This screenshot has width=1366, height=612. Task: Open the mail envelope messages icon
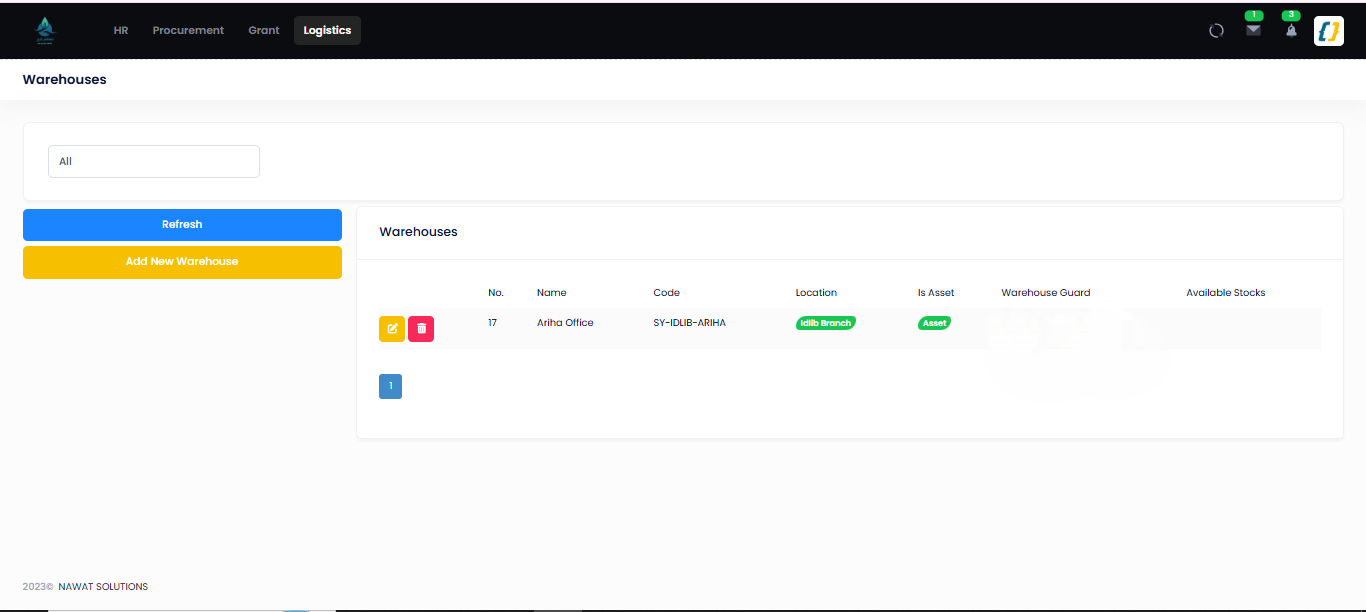[x=1253, y=30]
